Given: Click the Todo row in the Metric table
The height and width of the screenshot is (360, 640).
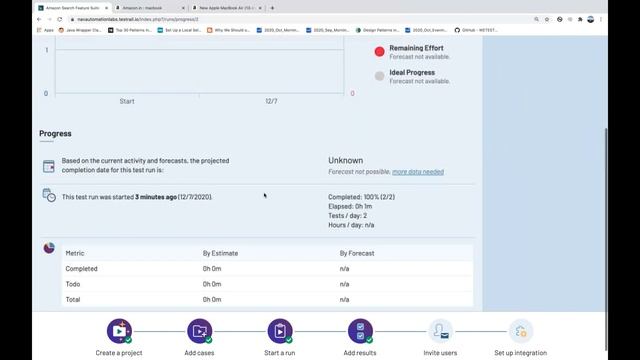Looking at the screenshot, I should pos(267,284).
